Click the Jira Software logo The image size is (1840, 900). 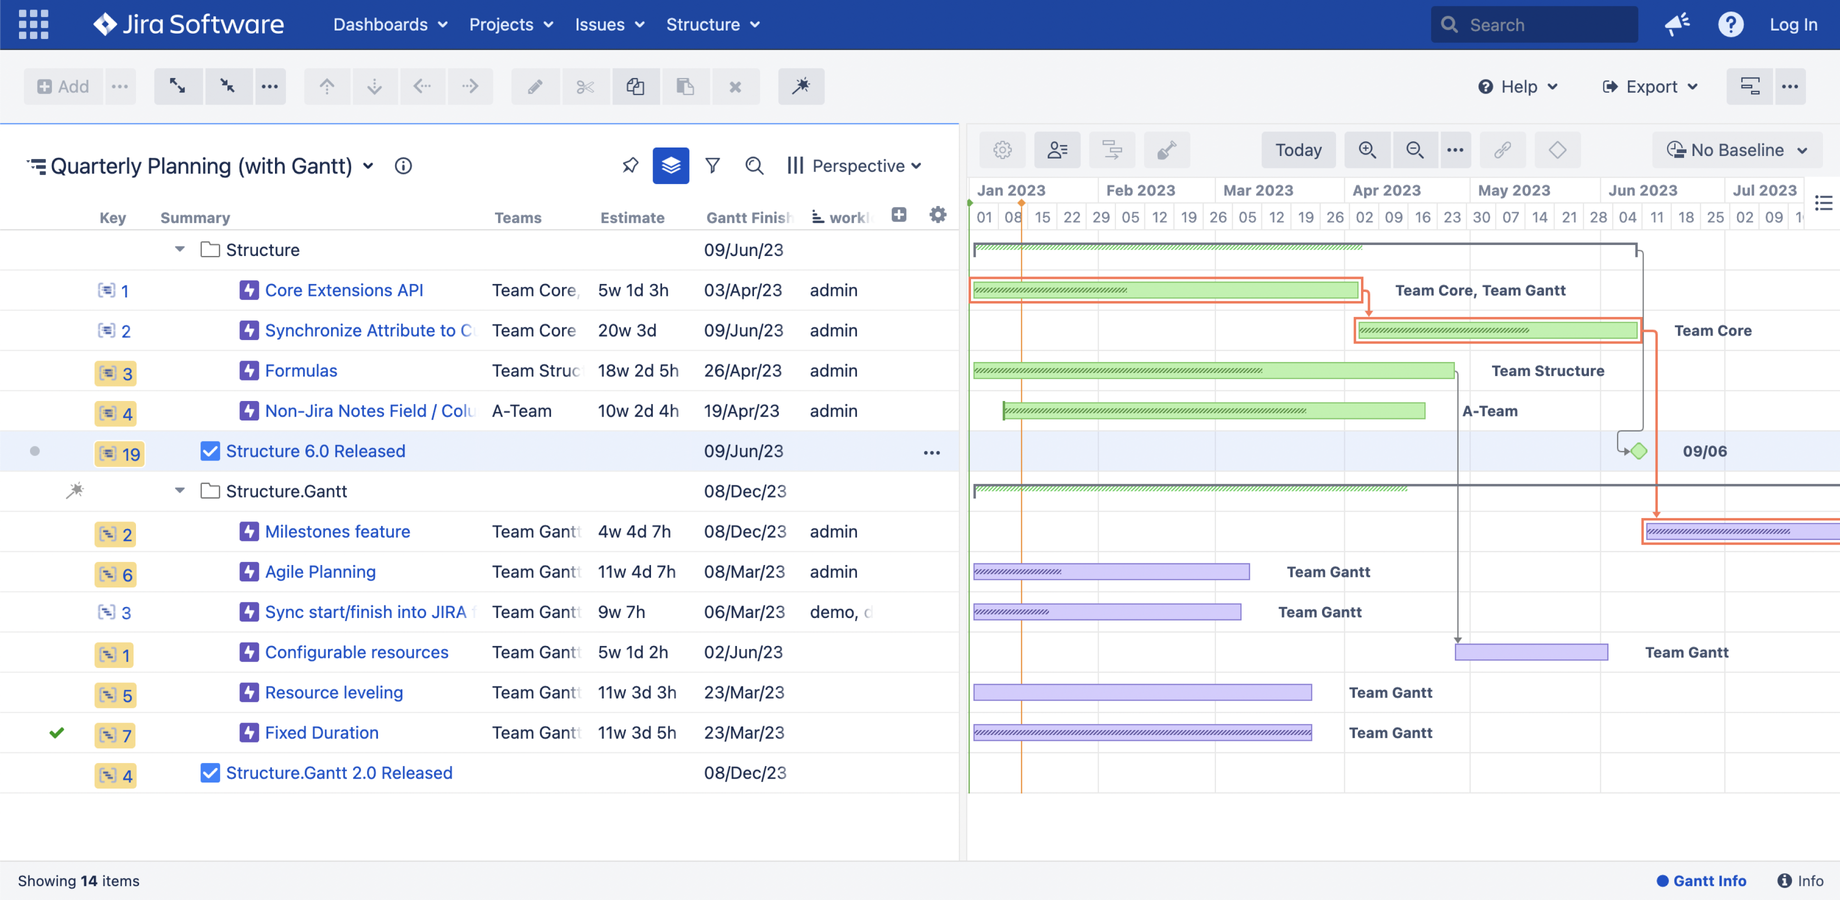coord(188,24)
